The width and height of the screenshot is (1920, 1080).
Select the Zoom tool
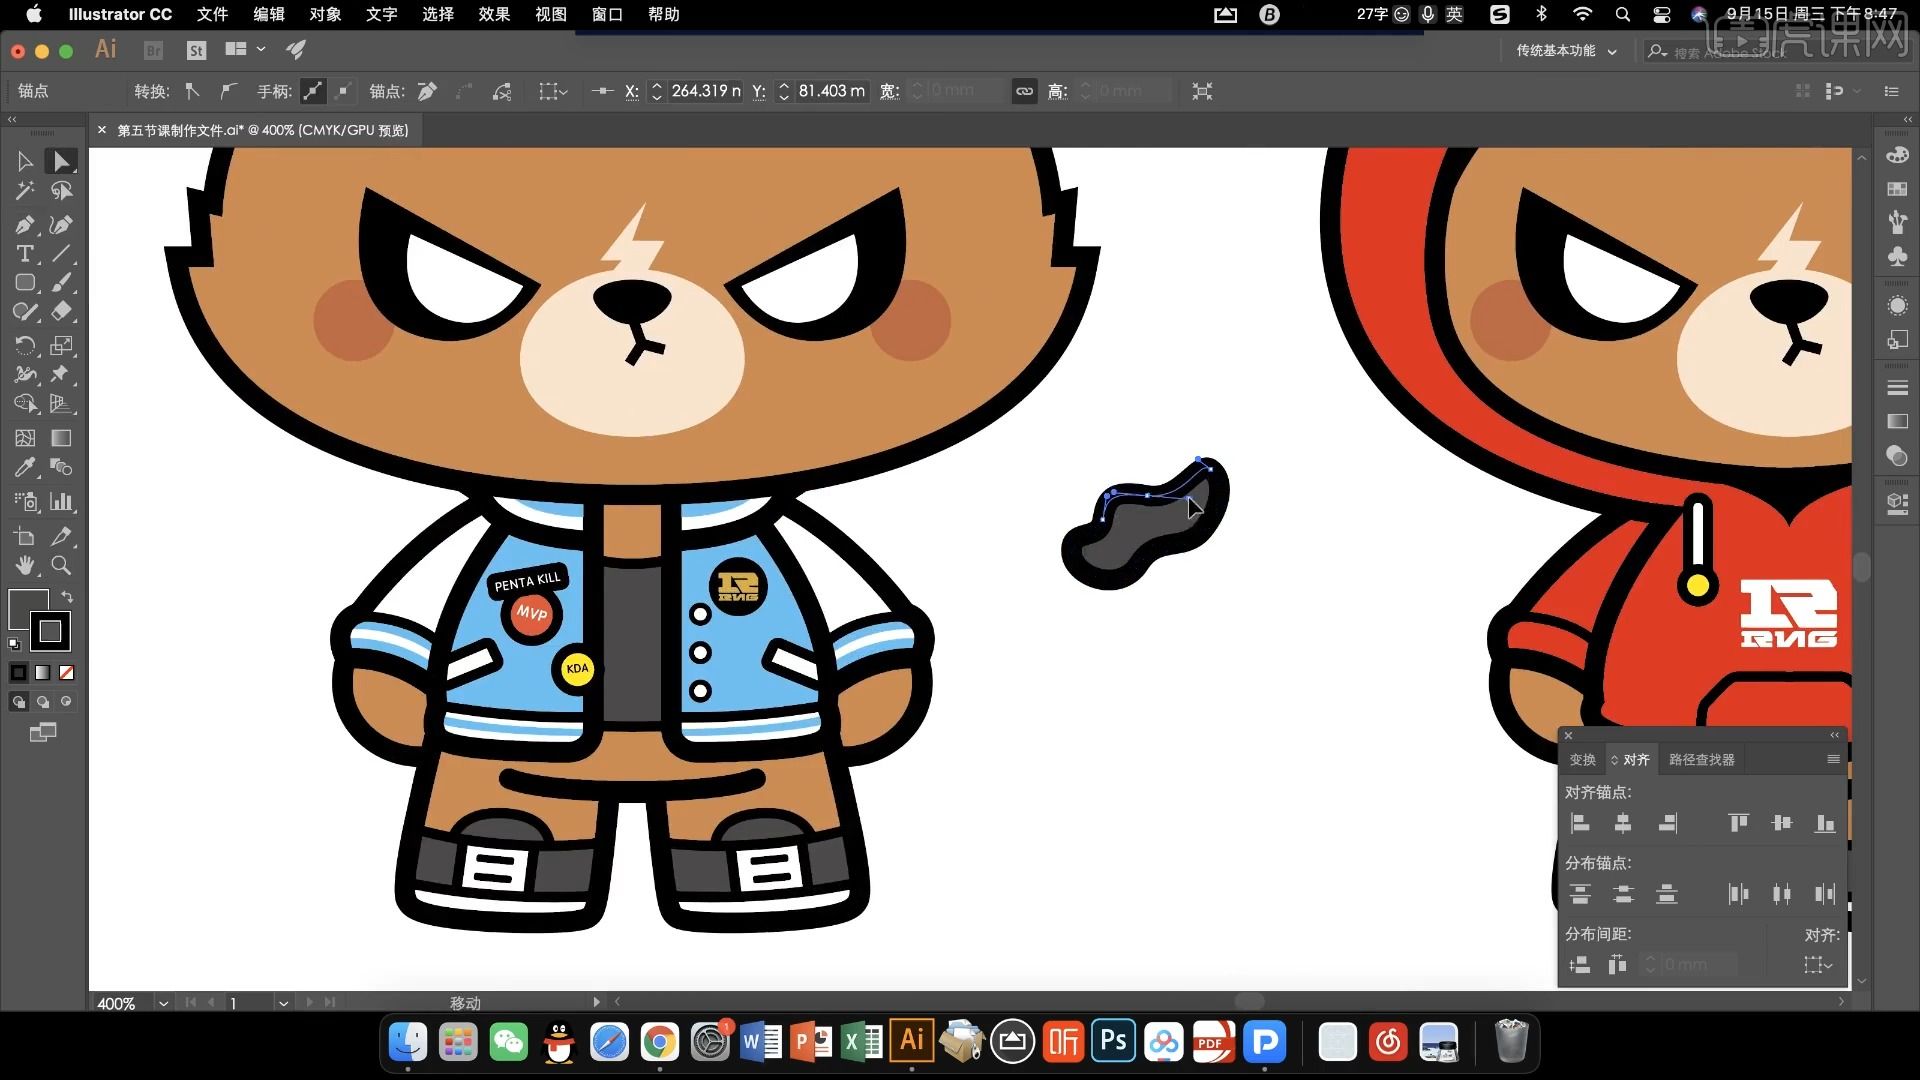coord(61,565)
